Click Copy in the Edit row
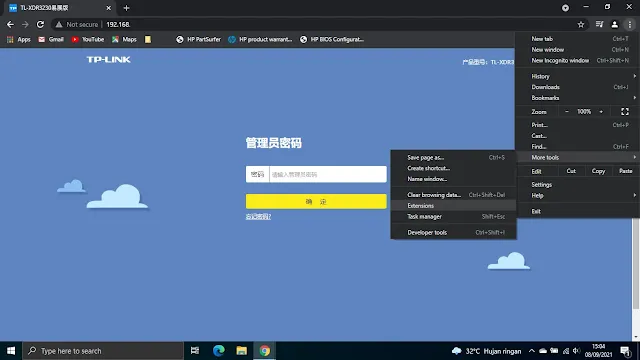 (x=598, y=171)
